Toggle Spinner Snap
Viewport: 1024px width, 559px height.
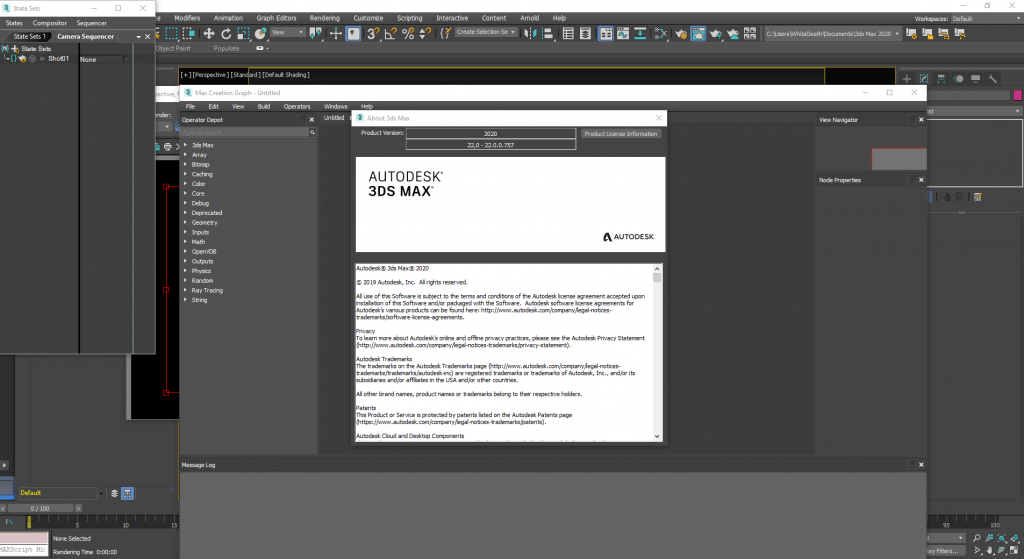click(425, 33)
